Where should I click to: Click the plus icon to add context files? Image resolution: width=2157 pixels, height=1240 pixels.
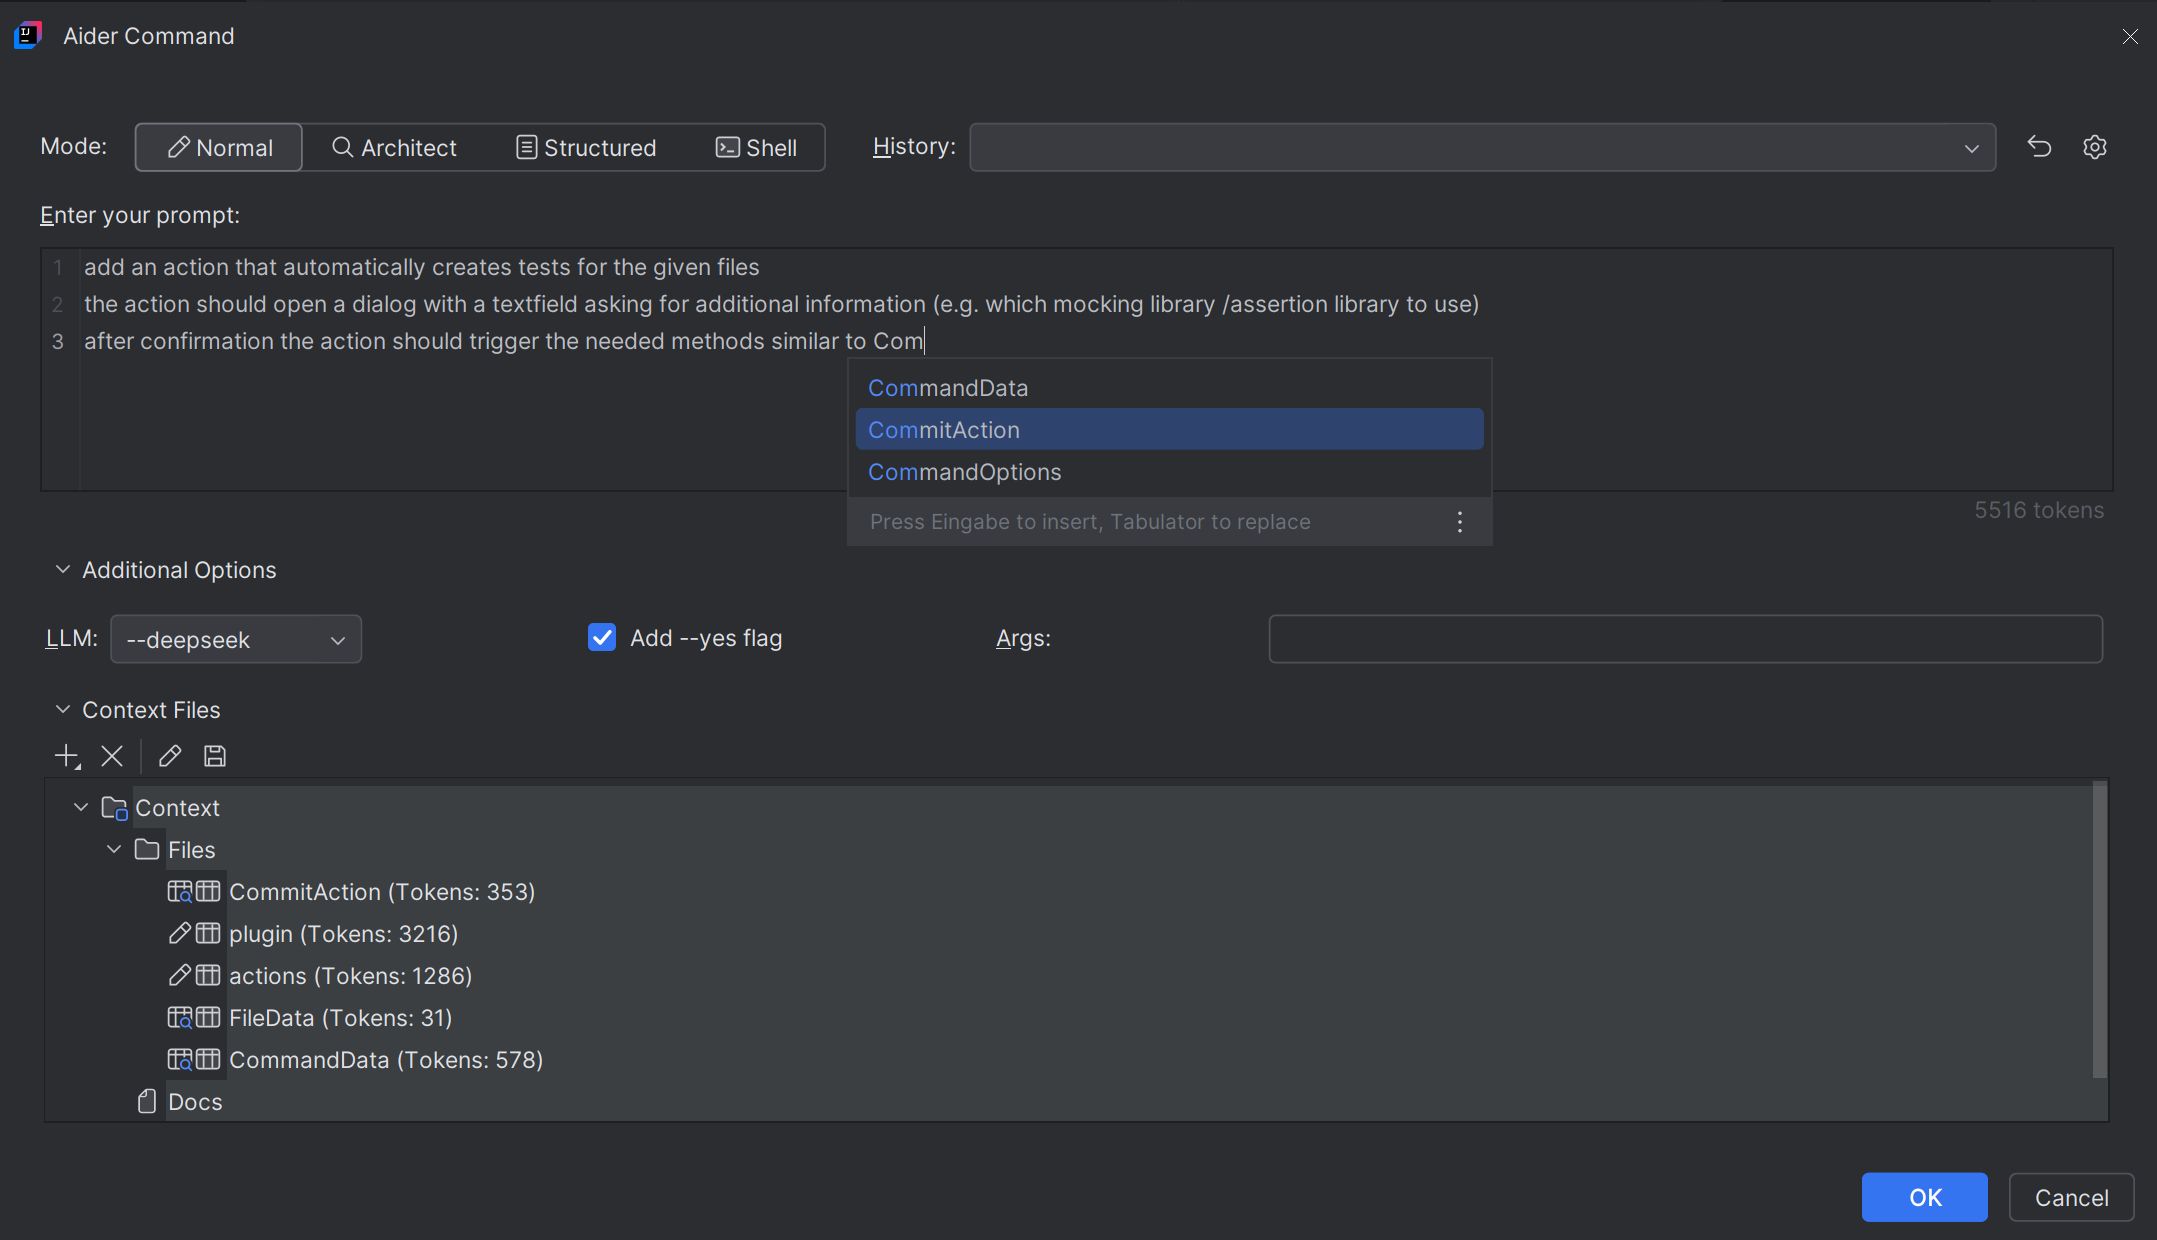click(x=66, y=756)
